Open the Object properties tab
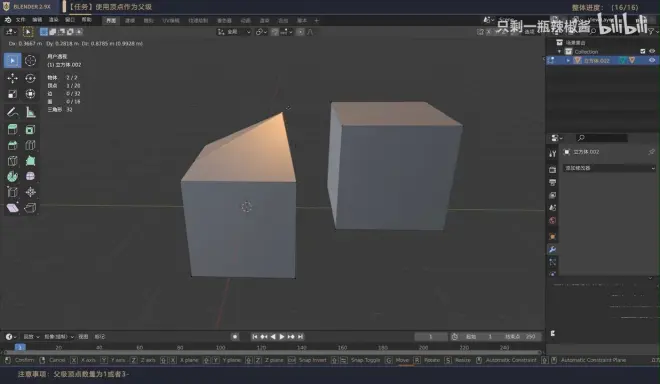Viewport: 660px width, 384px height. [552, 237]
